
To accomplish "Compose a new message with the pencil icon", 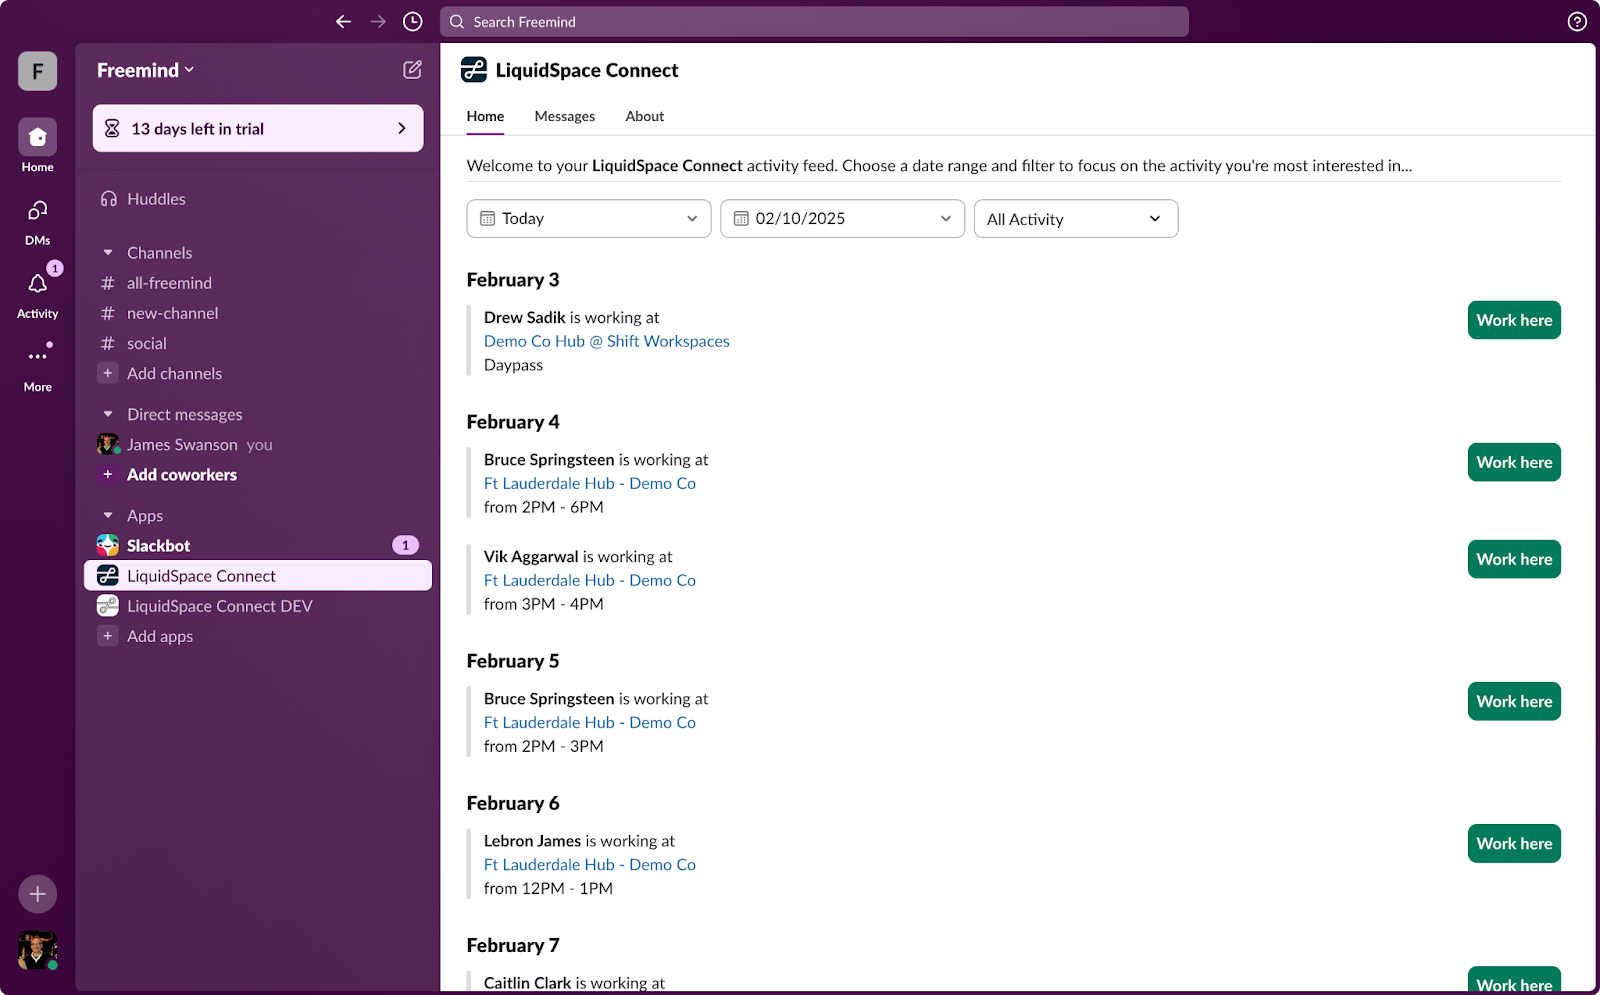I will pos(412,70).
